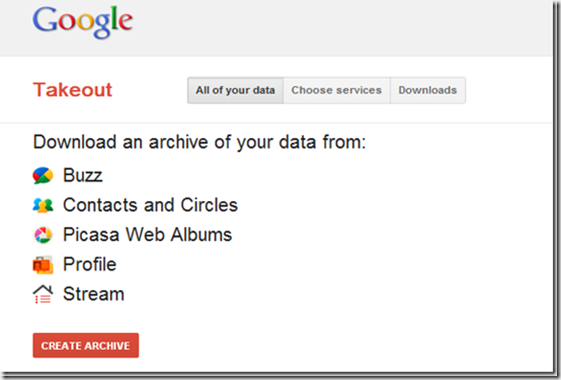Click the divider line below Takeout header
Screen dimensions: 561x380
276,123
